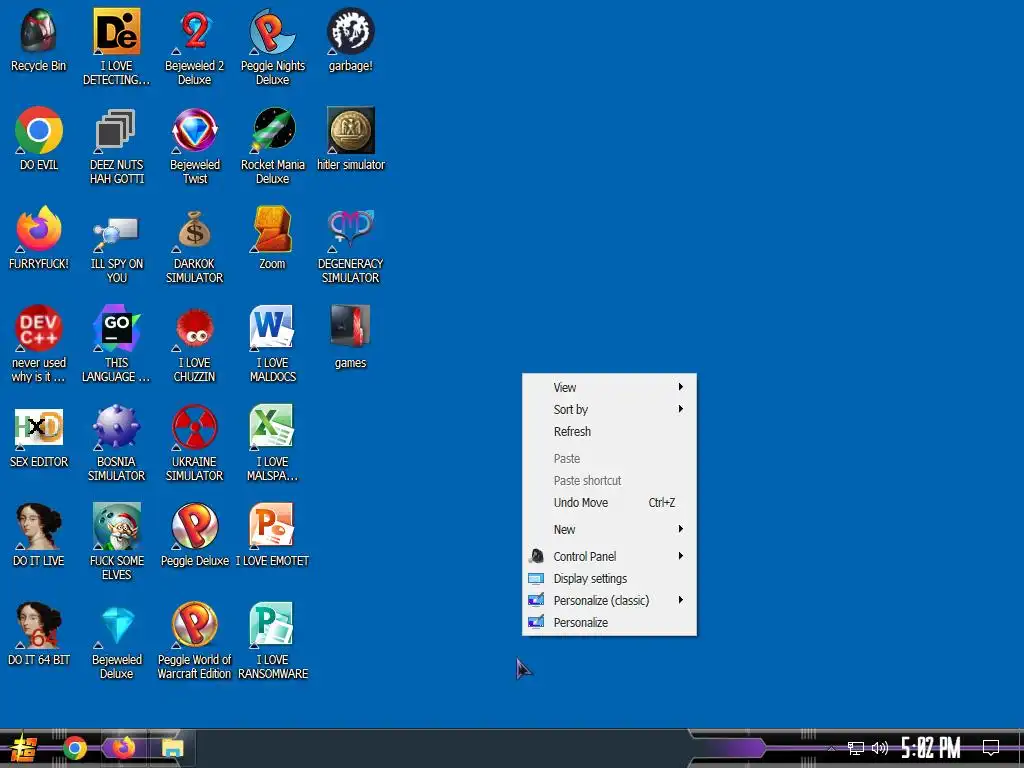Open the Publisher shortcut I LOVE RANSOMWARE
The width and height of the screenshot is (1024, 768).
pyautogui.click(x=272, y=641)
